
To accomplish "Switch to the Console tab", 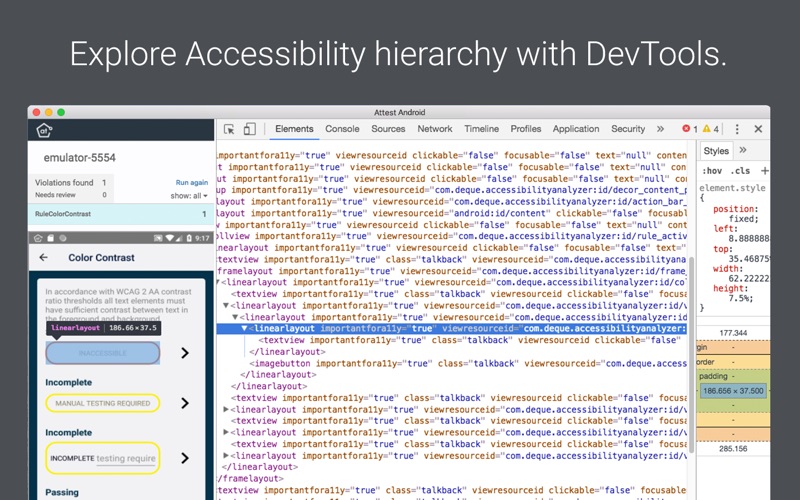I will coord(342,129).
